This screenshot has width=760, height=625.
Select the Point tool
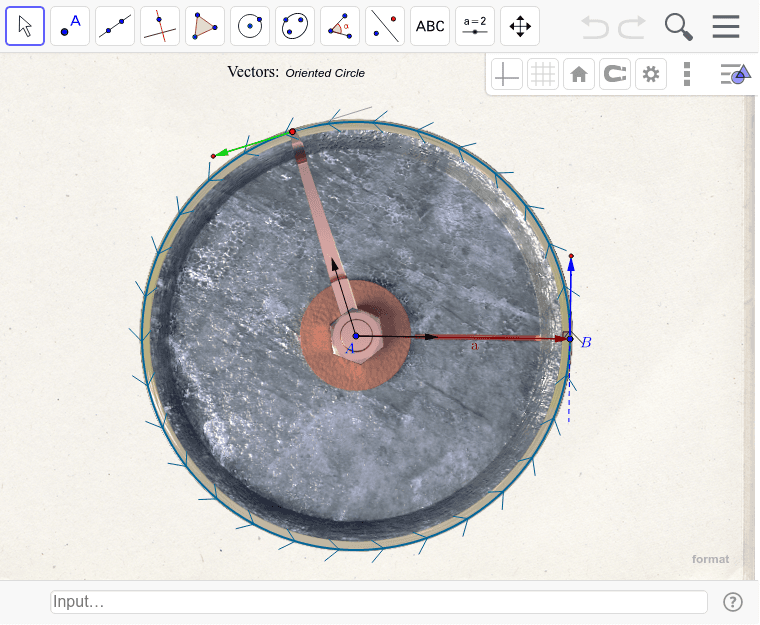(70, 26)
